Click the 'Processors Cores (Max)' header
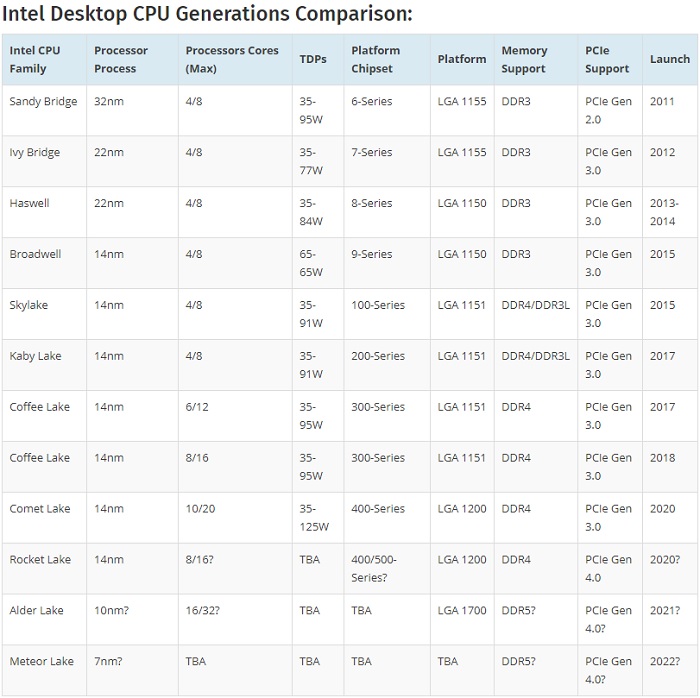This screenshot has height=698, width=700. click(x=231, y=59)
